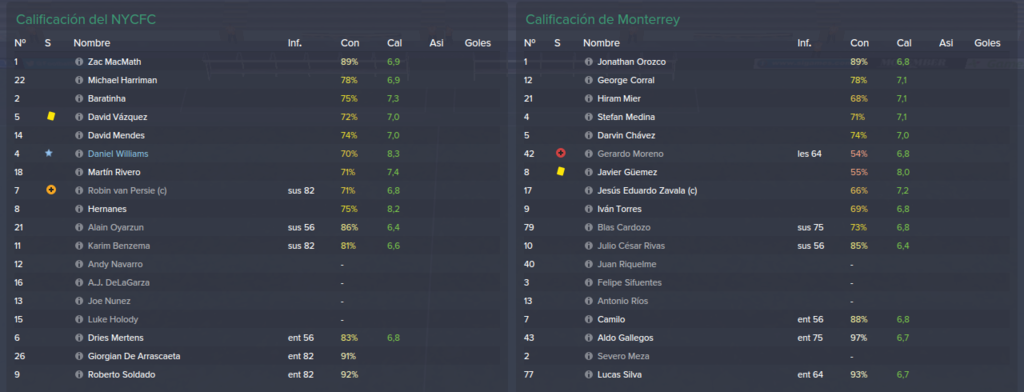Open info icon beside Jonathan Orozco

pyautogui.click(x=588, y=62)
